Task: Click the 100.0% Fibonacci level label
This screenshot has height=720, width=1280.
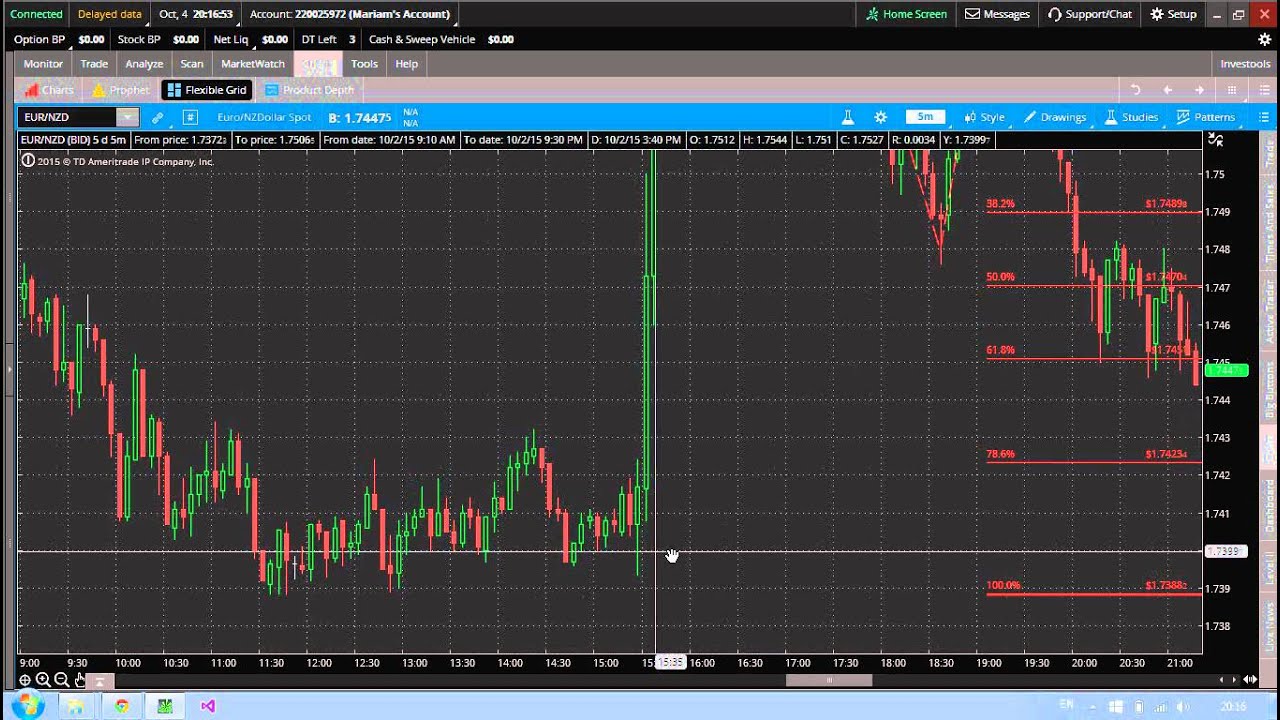Action: click(1003, 585)
